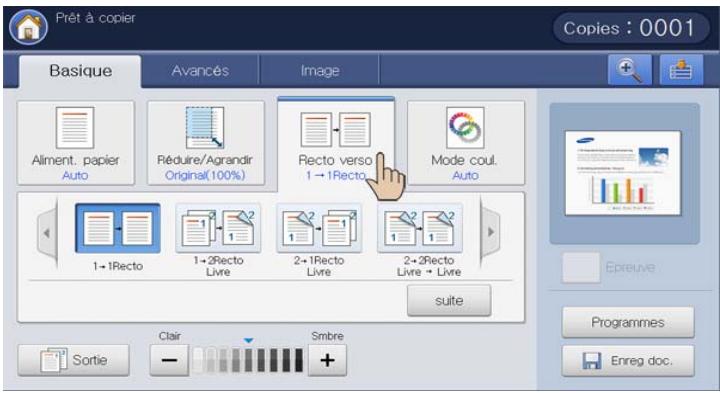Show previous duplex options with left arrow
Screen dimensions: 720x393
point(47,233)
